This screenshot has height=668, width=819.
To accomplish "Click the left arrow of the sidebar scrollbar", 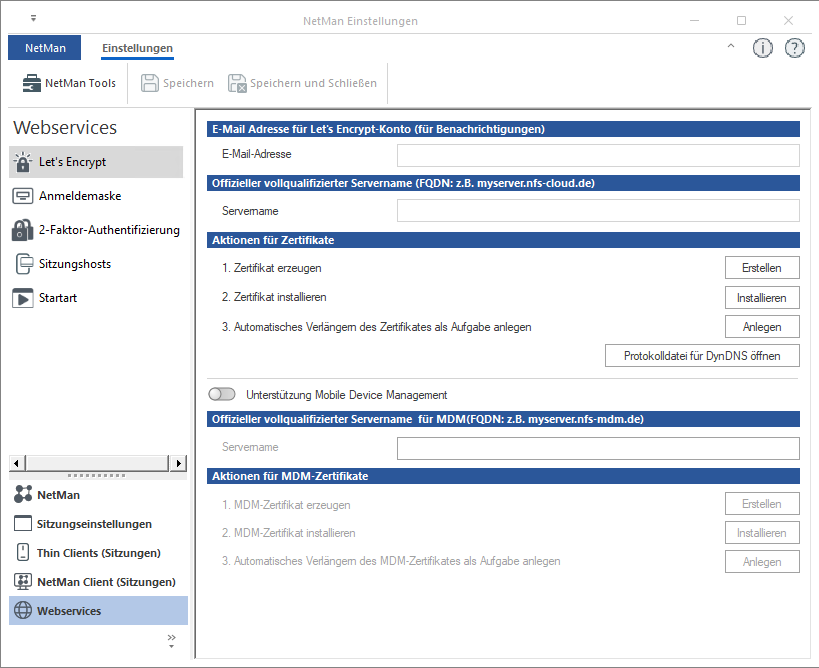I will pos(14,463).
